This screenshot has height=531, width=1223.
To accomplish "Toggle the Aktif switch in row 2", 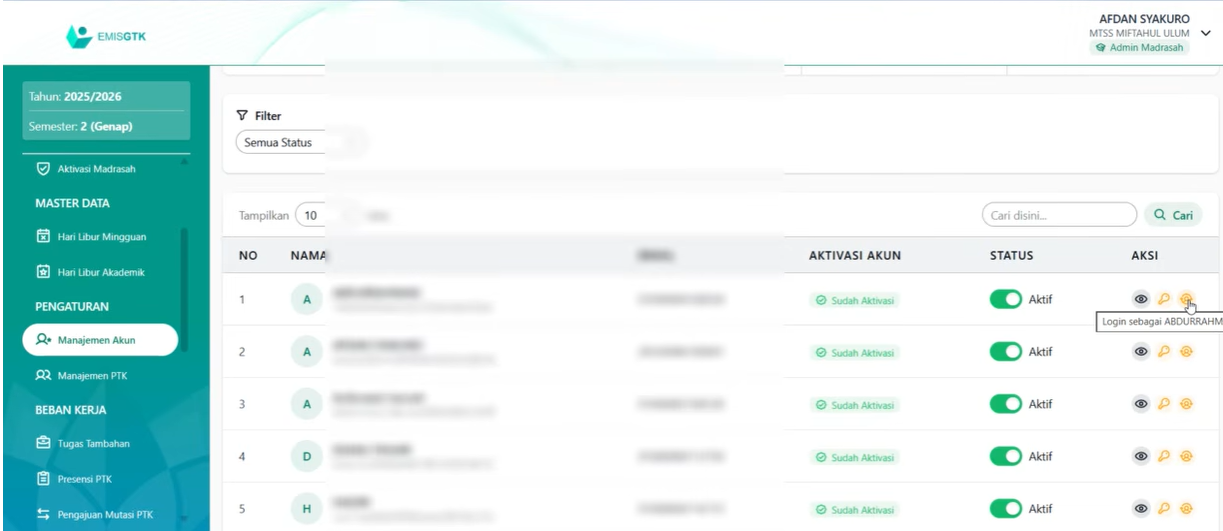I will (1006, 351).
